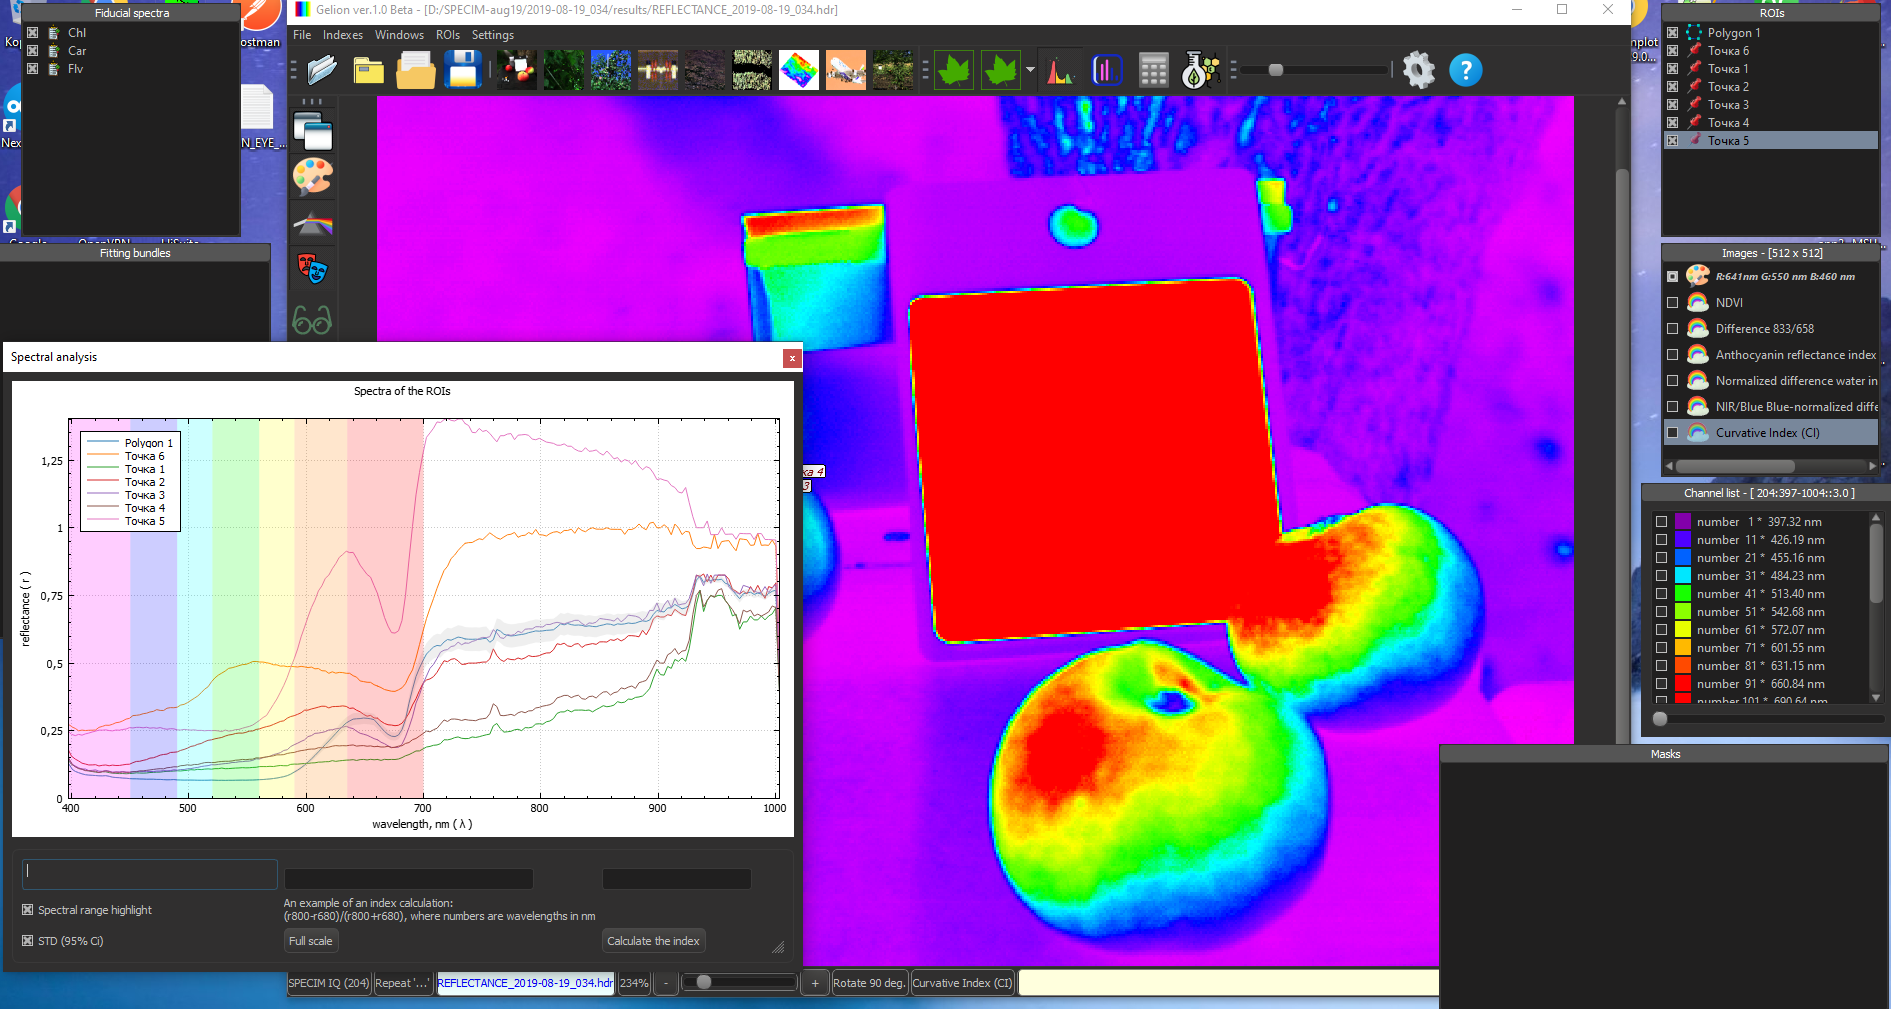Click the paint palette icon in sidebar
This screenshot has width=1891, height=1009.
click(x=312, y=177)
